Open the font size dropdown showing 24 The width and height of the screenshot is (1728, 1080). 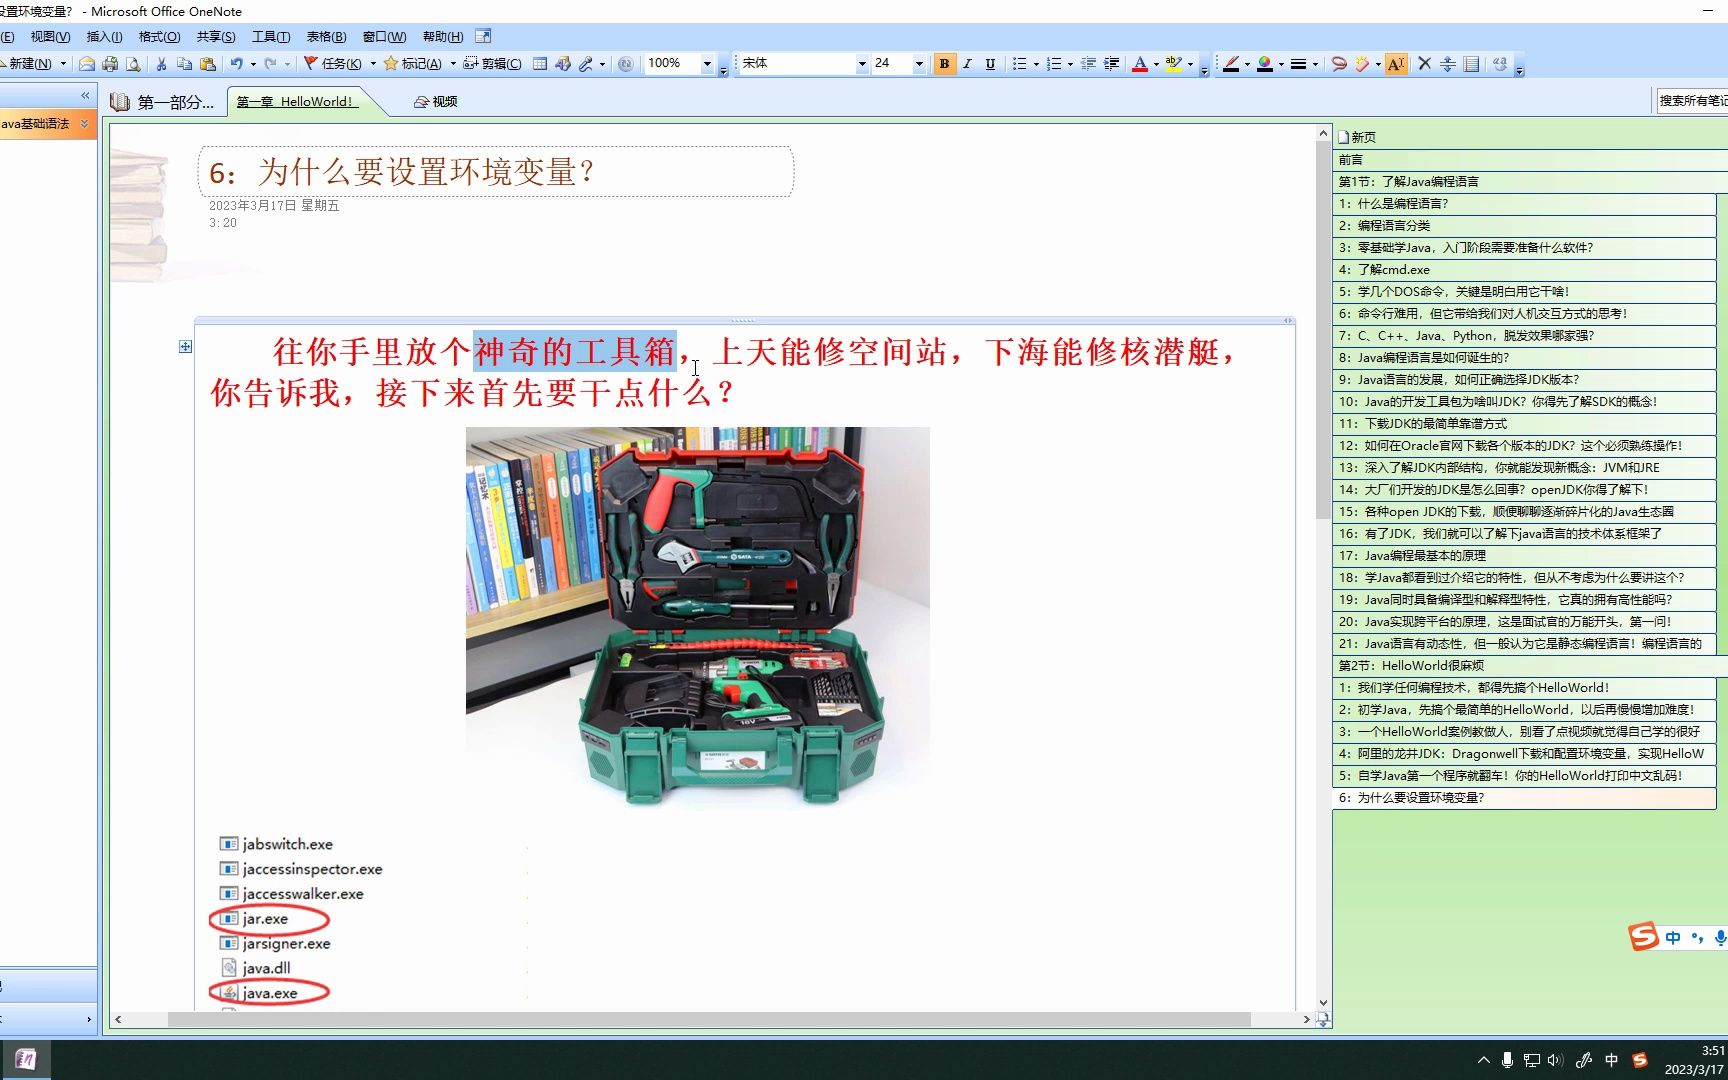918,63
